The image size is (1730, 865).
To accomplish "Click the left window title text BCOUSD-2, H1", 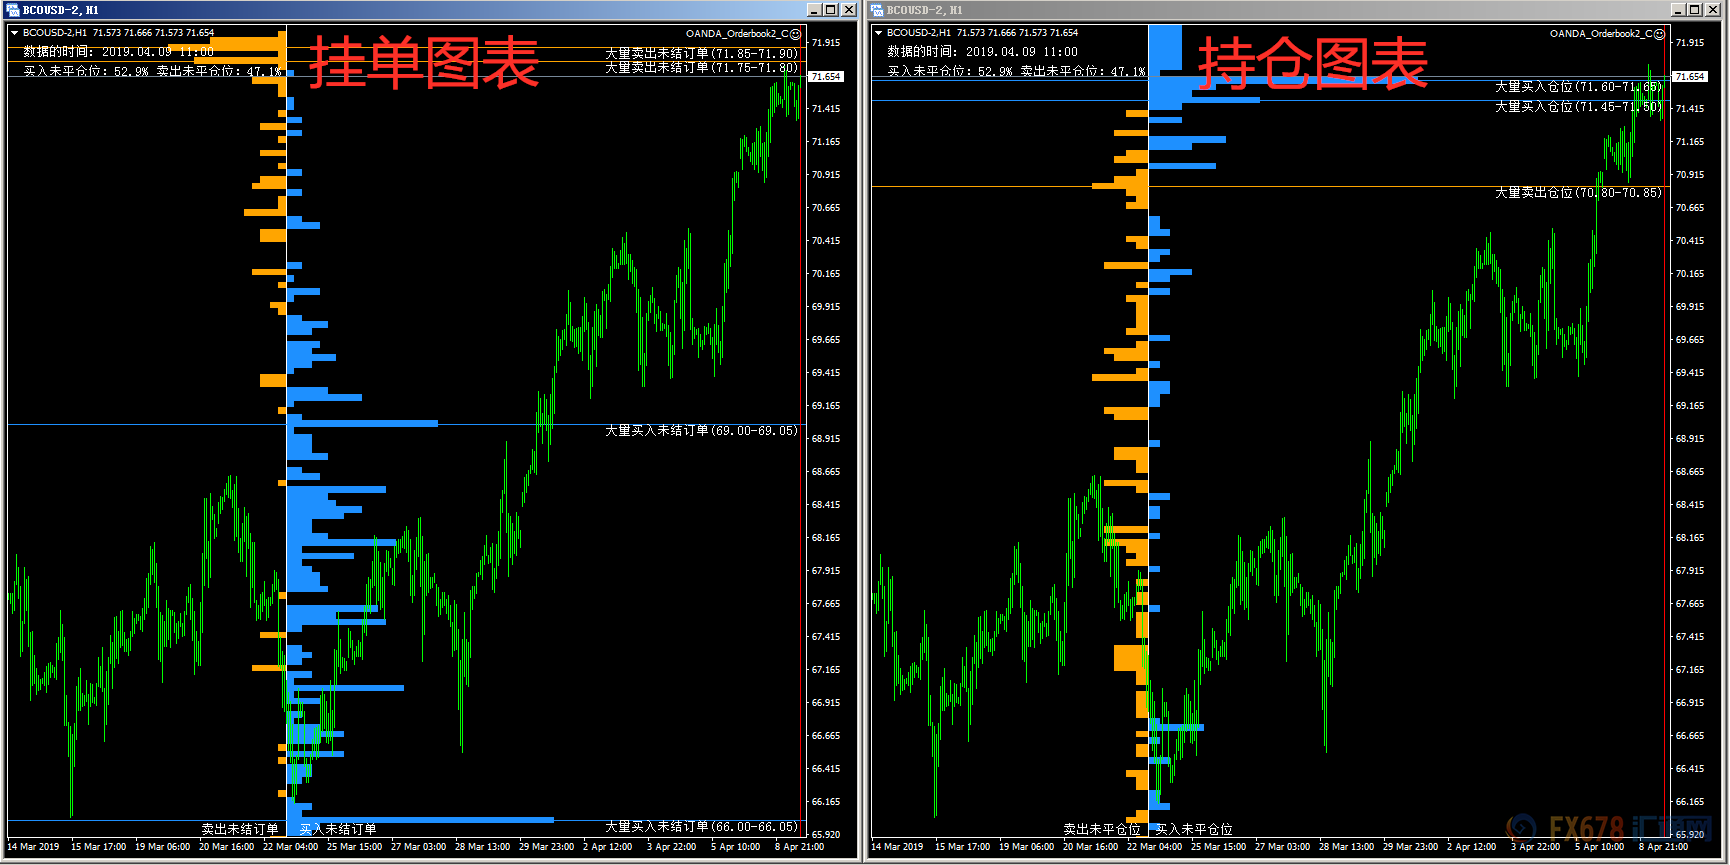I will tap(61, 10).
